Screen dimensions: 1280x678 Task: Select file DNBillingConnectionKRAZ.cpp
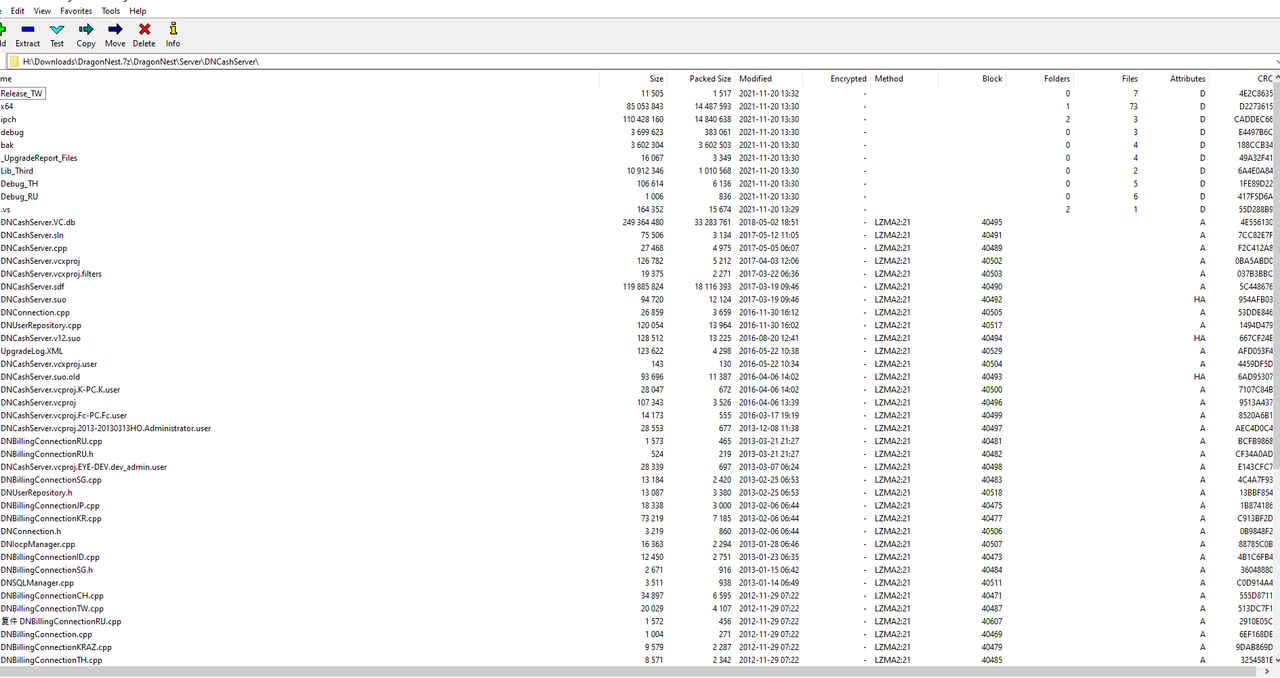tap(56, 647)
